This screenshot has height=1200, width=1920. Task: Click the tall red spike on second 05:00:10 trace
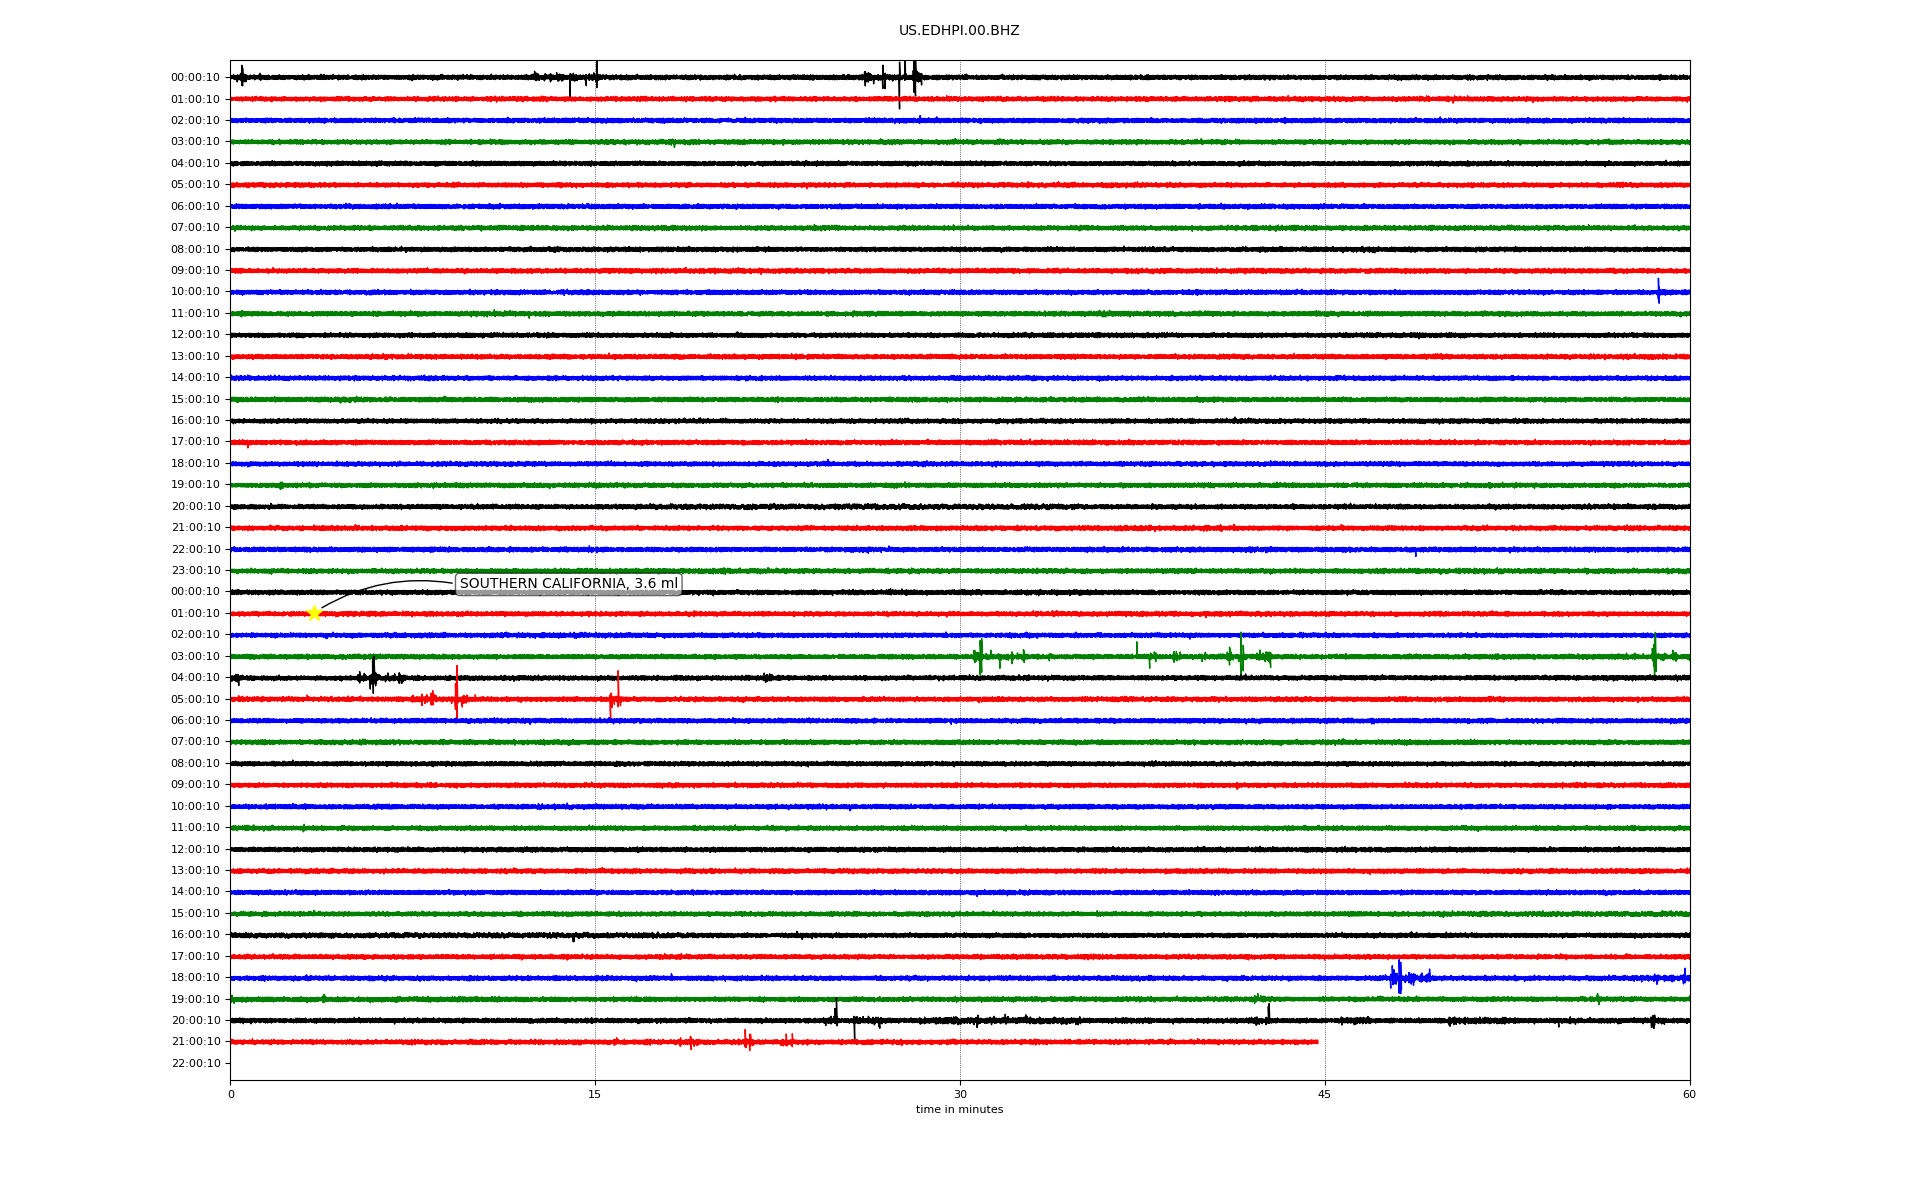point(456,690)
